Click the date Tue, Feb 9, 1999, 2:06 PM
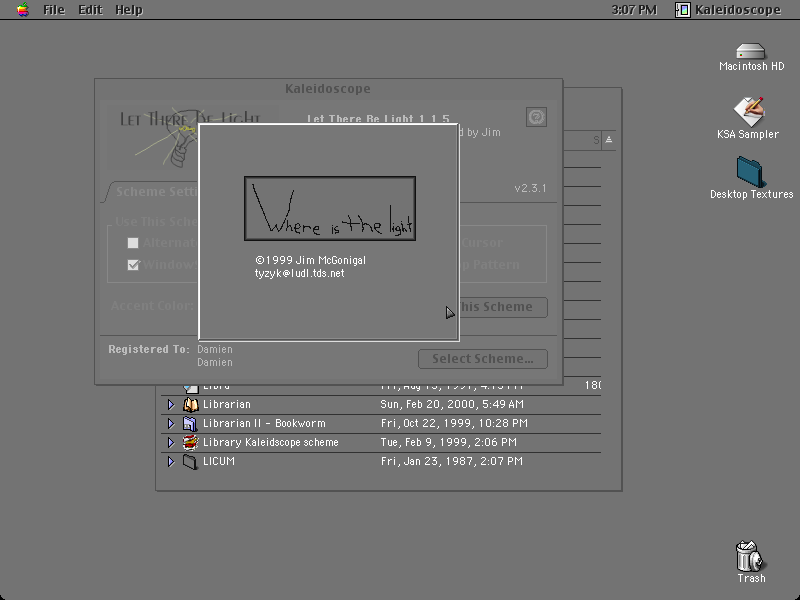The image size is (800, 600). (x=448, y=442)
